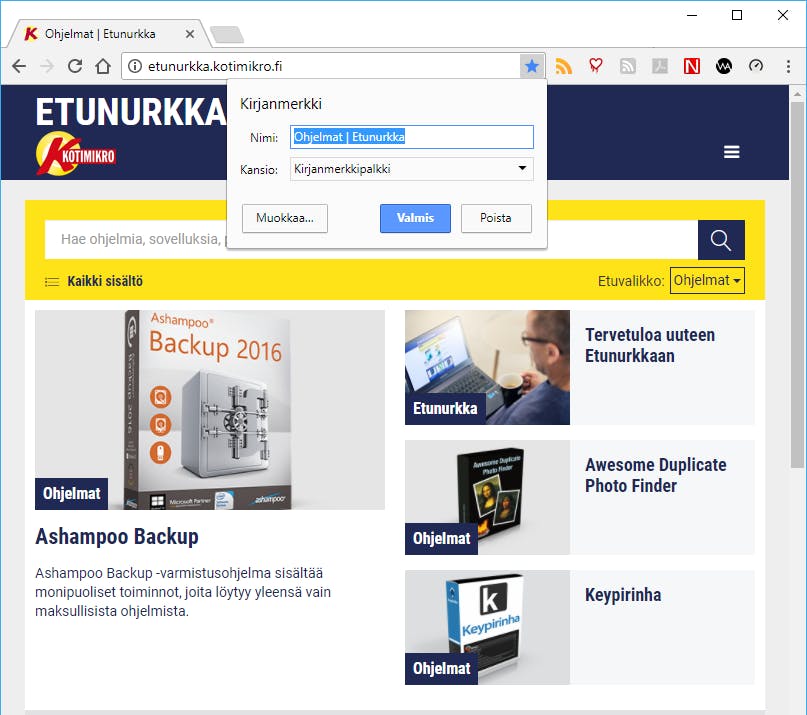Open the home page via house icon
Viewport: 807px width, 715px height.
[103, 66]
